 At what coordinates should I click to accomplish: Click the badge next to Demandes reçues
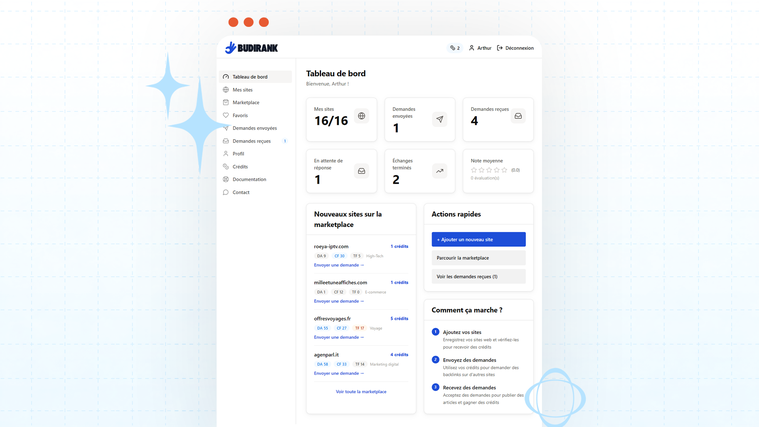(285, 141)
